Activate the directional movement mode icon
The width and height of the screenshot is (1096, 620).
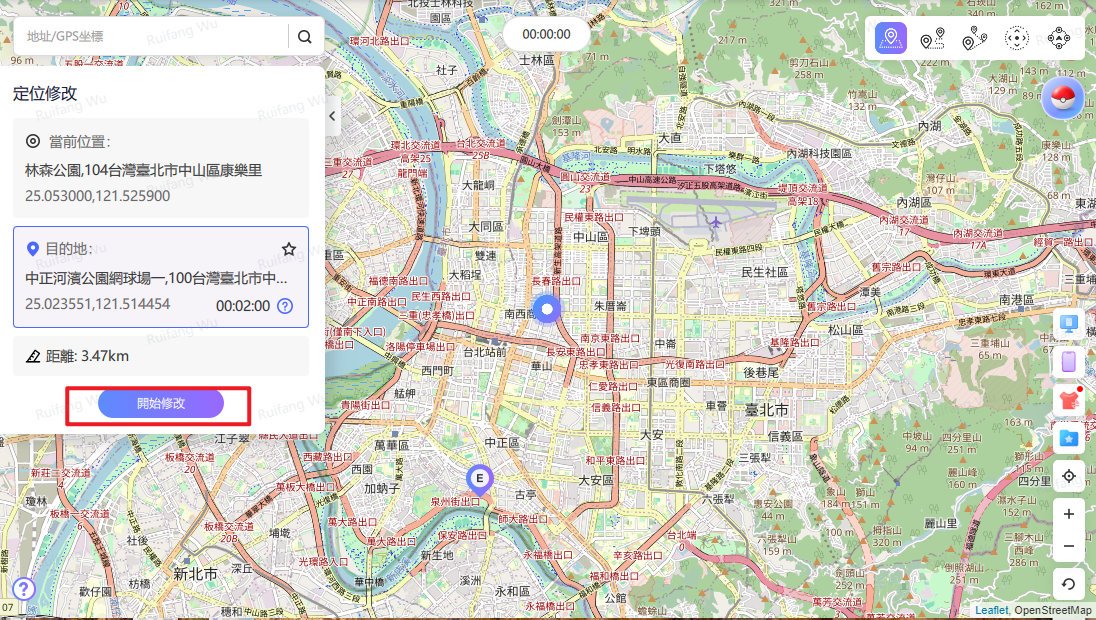[x=1059, y=38]
